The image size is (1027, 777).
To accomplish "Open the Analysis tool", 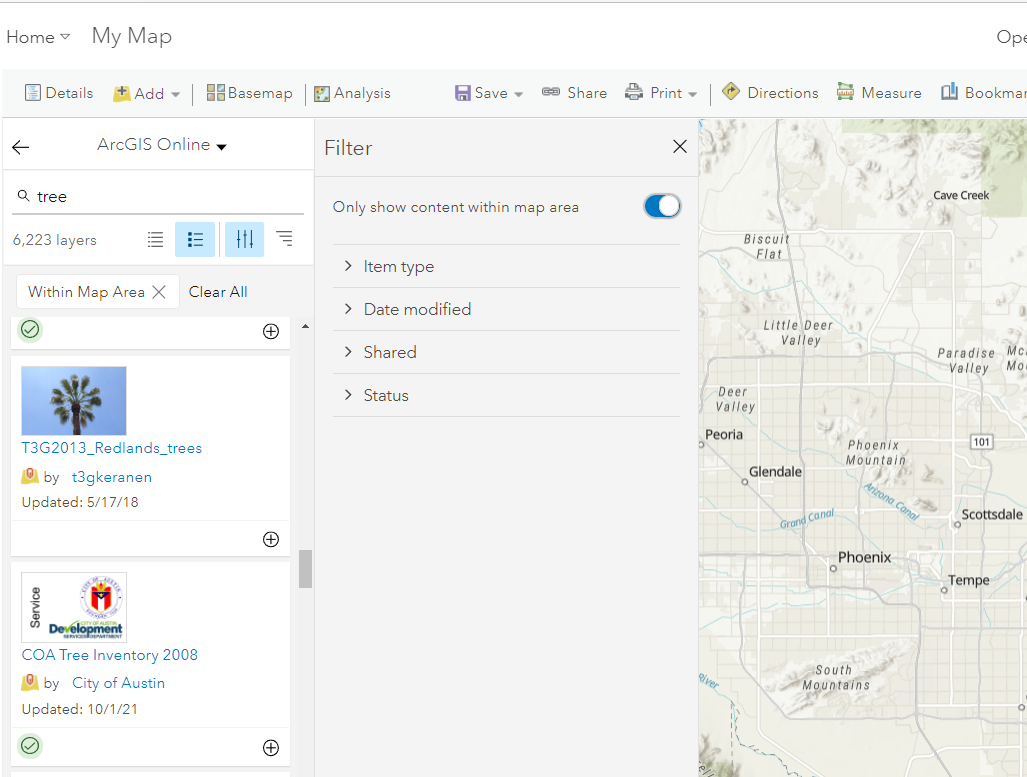I will pos(352,93).
